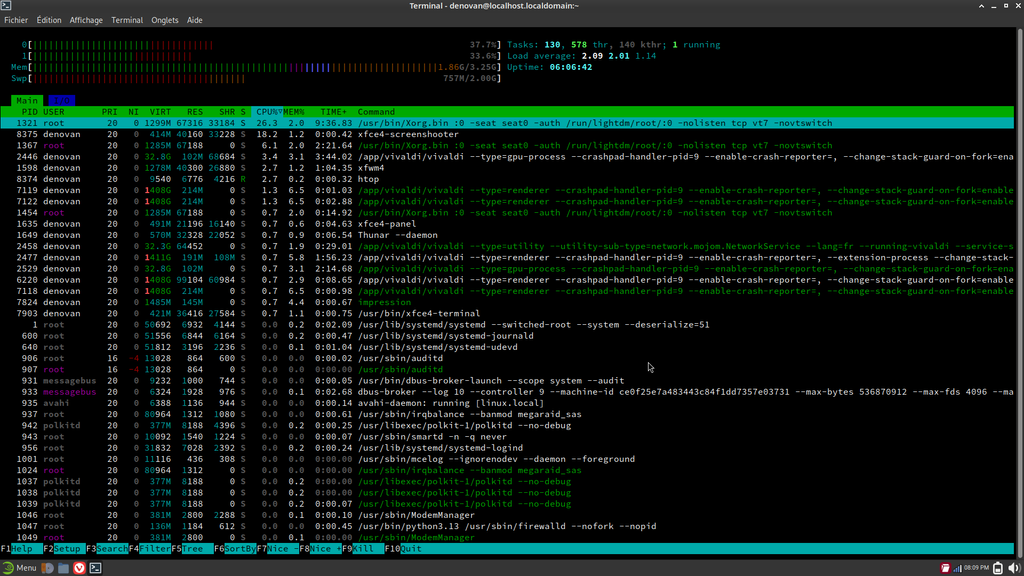Select the avahi-daemon process row

pos(507,403)
